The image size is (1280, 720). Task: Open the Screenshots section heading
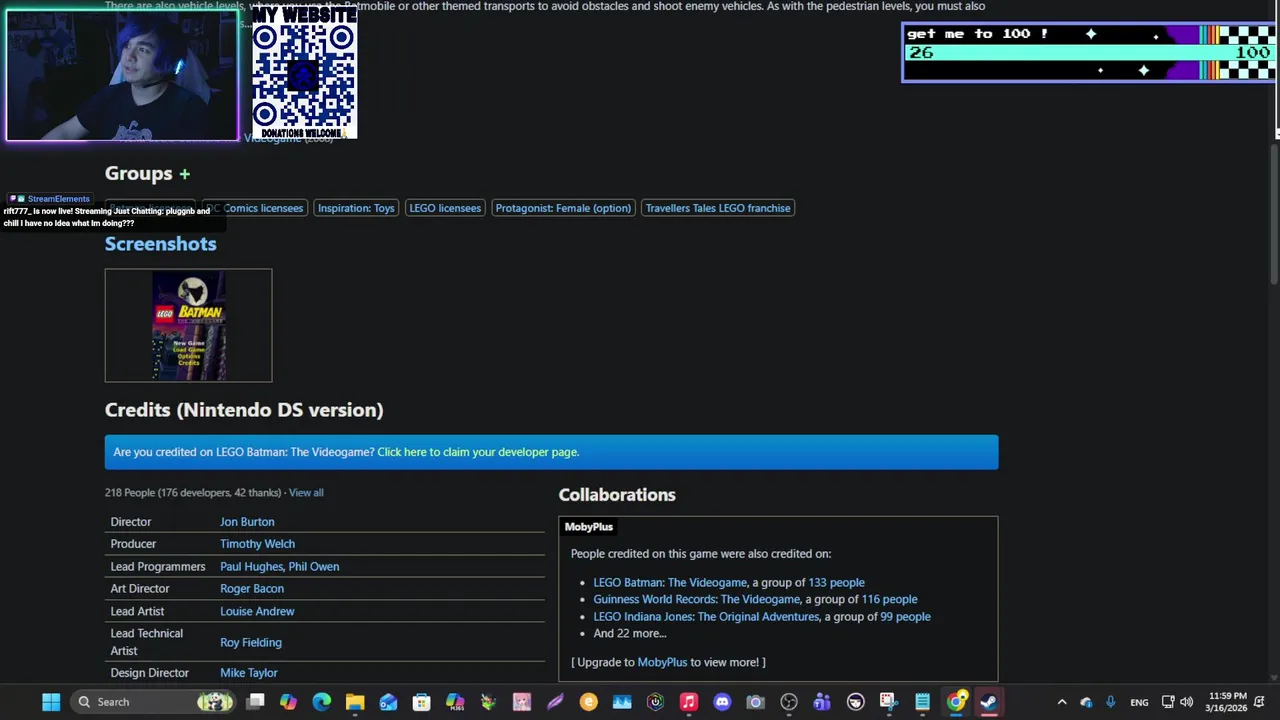point(160,244)
